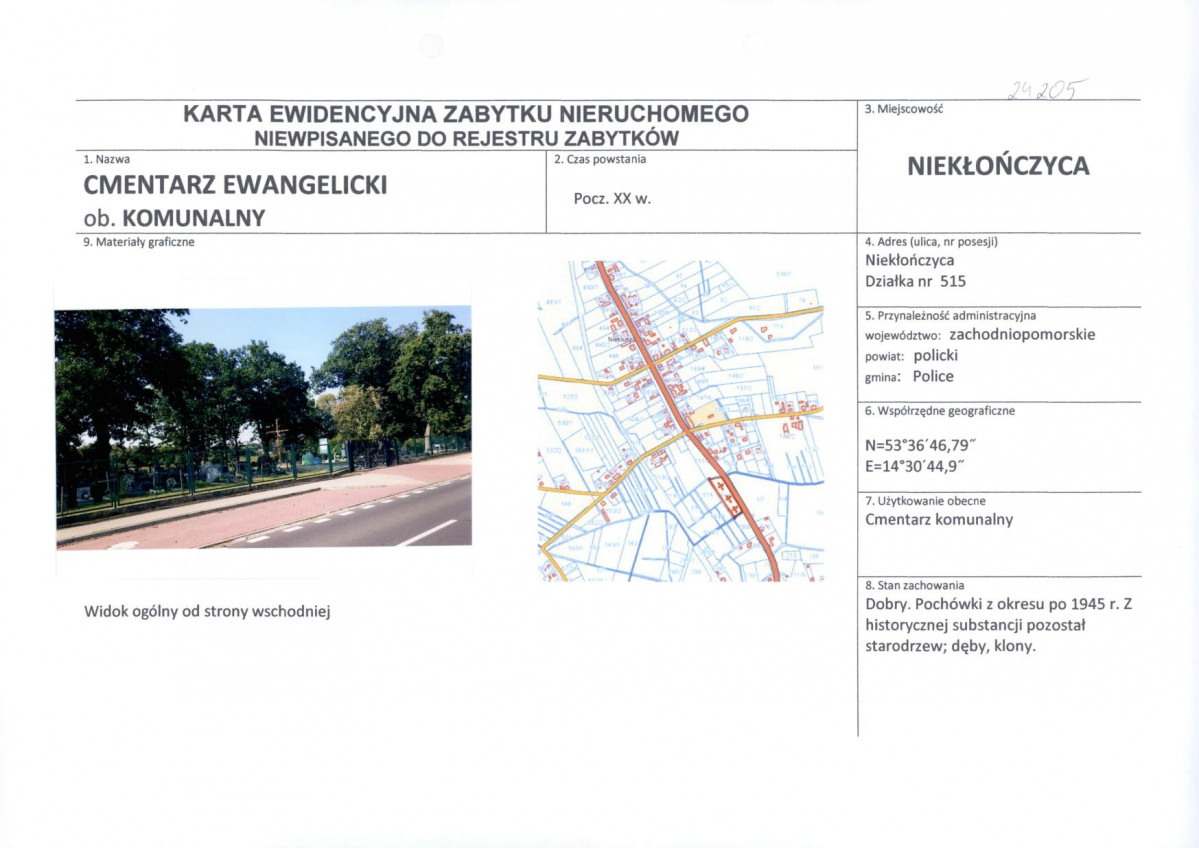The width and height of the screenshot is (1199, 848).
Task: Click the voivodeship value "zachodniopomorskie"
Action: (1022, 335)
